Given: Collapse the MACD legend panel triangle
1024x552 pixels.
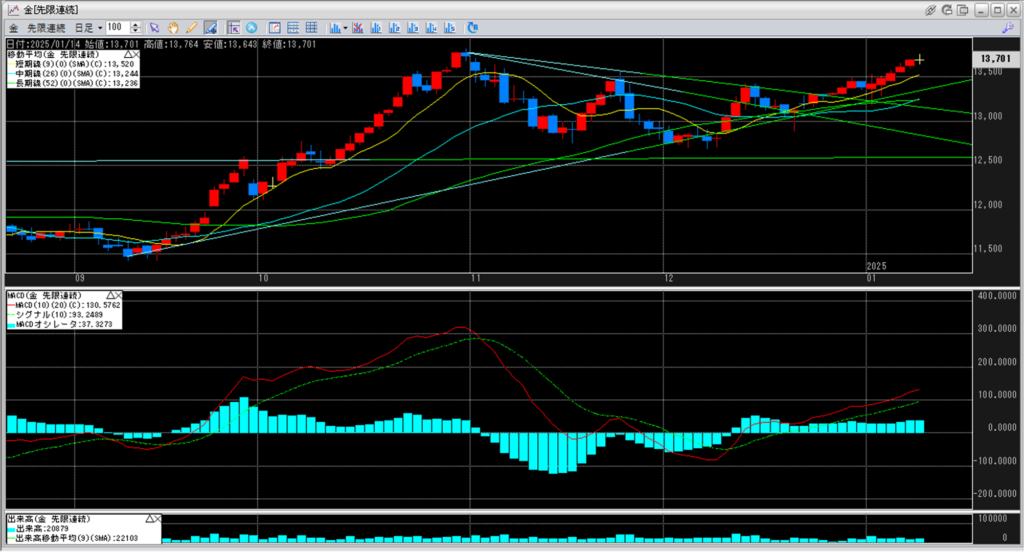Looking at the screenshot, I should [x=110, y=296].
